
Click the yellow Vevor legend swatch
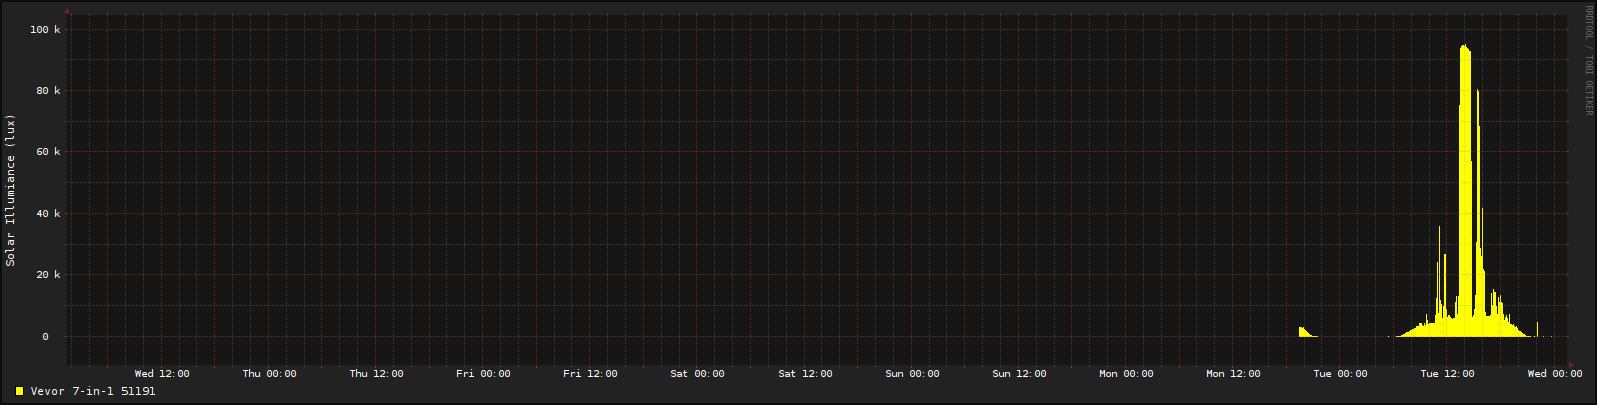[x=19, y=391]
